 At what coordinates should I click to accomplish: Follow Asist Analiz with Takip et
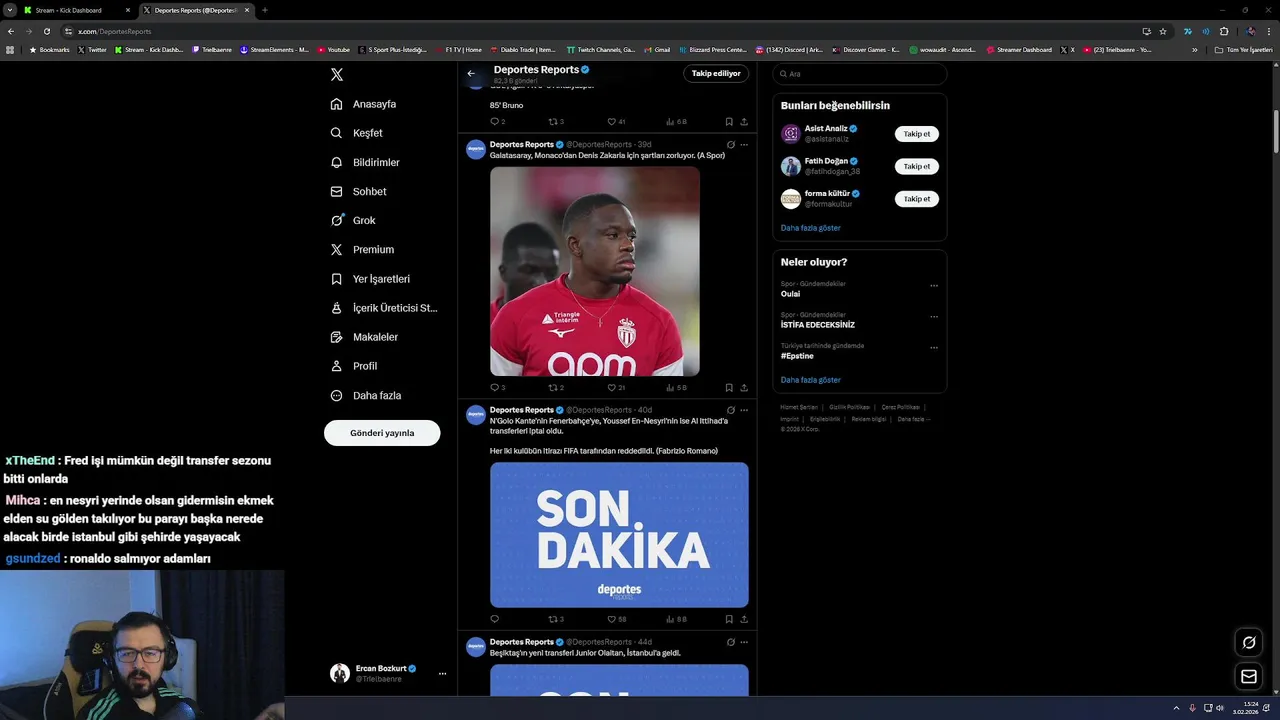pyautogui.click(x=916, y=134)
